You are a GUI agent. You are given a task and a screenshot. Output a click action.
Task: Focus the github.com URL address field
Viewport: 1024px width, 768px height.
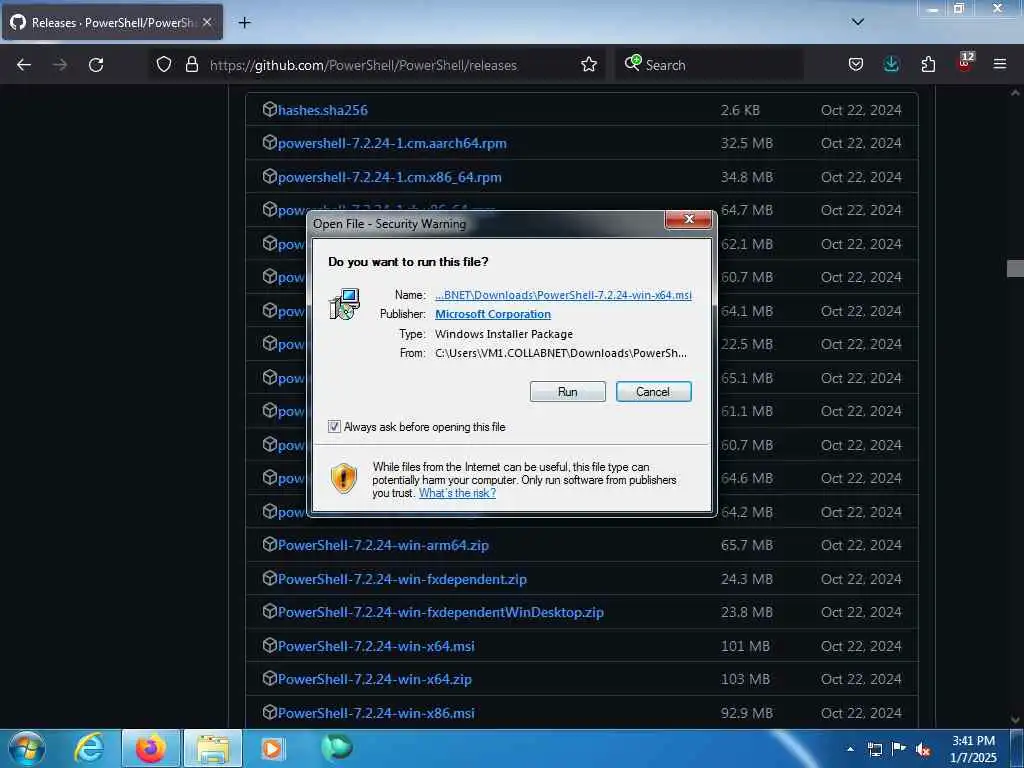coord(363,65)
